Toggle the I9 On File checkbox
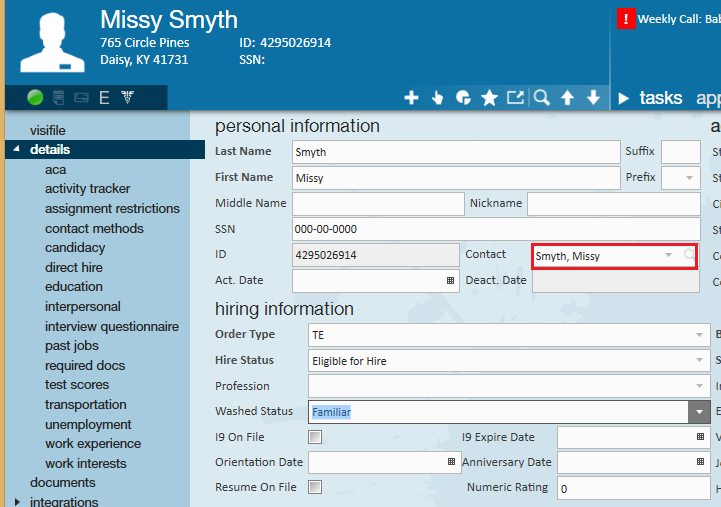 click(315, 437)
